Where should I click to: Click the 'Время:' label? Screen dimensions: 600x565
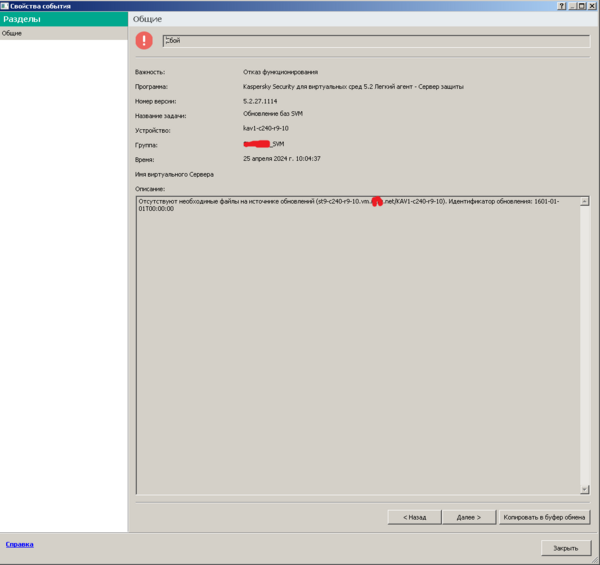[x=144, y=160]
